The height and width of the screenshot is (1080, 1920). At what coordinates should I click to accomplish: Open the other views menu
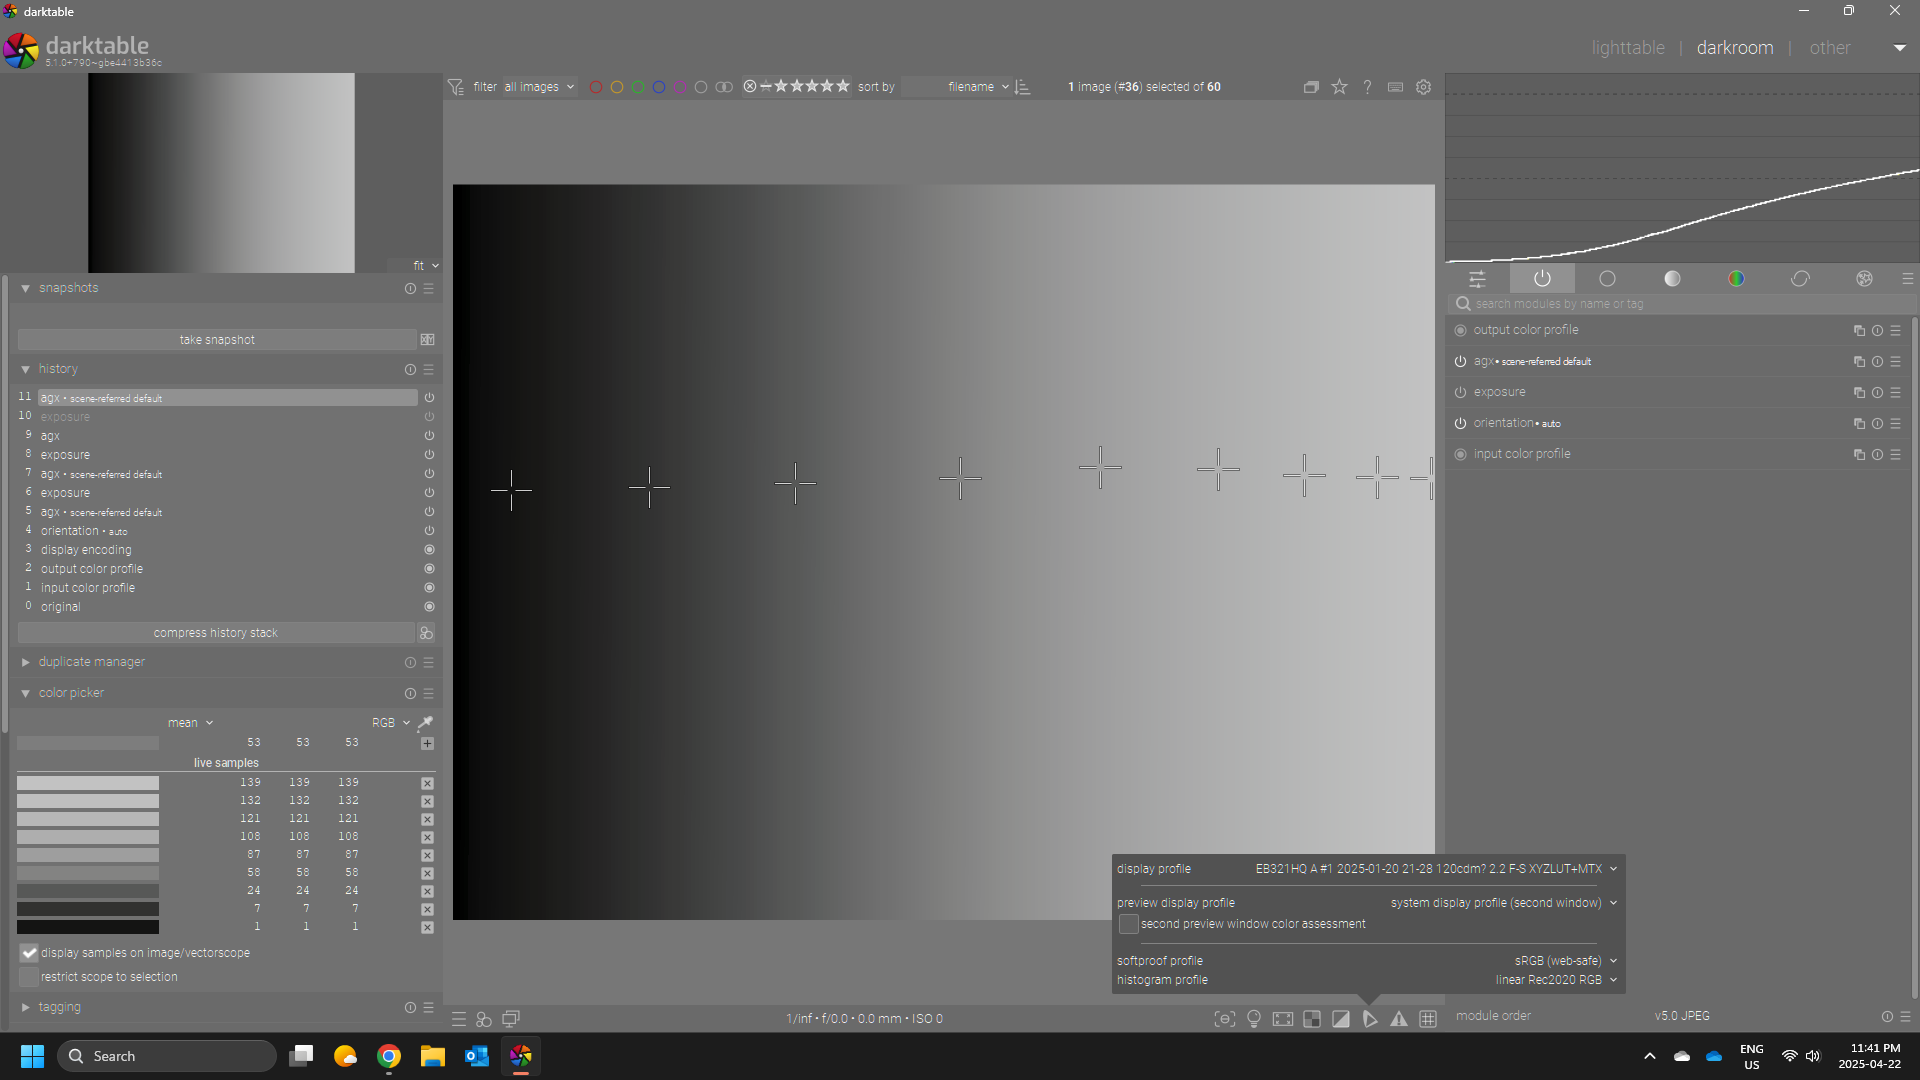click(x=1829, y=48)
